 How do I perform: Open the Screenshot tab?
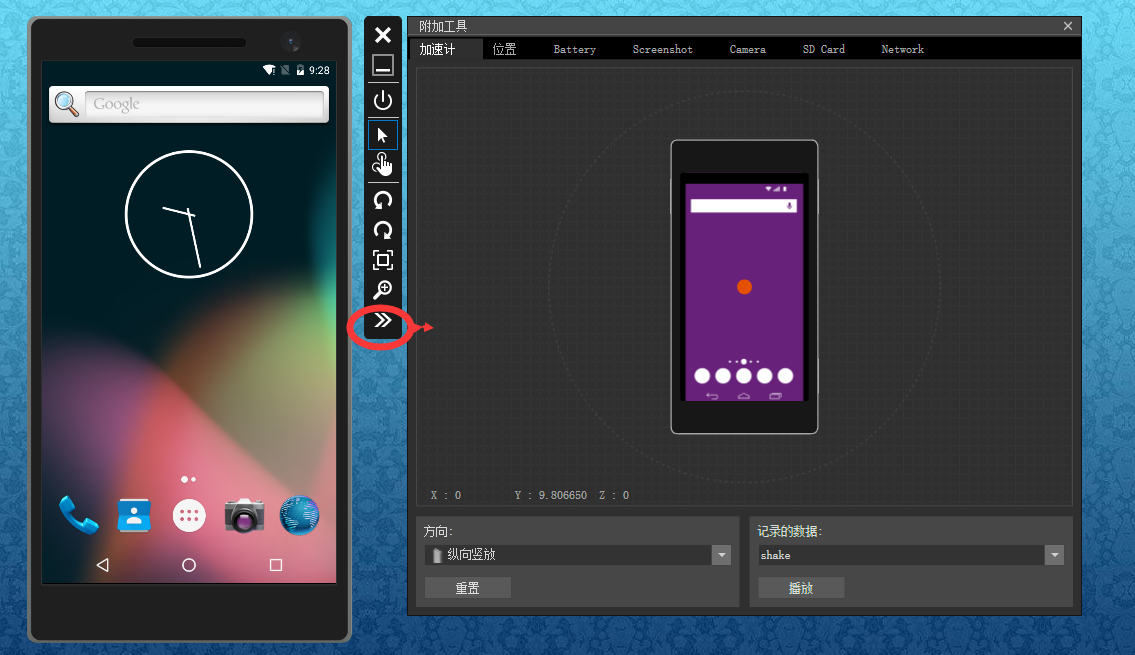point(662,49)
